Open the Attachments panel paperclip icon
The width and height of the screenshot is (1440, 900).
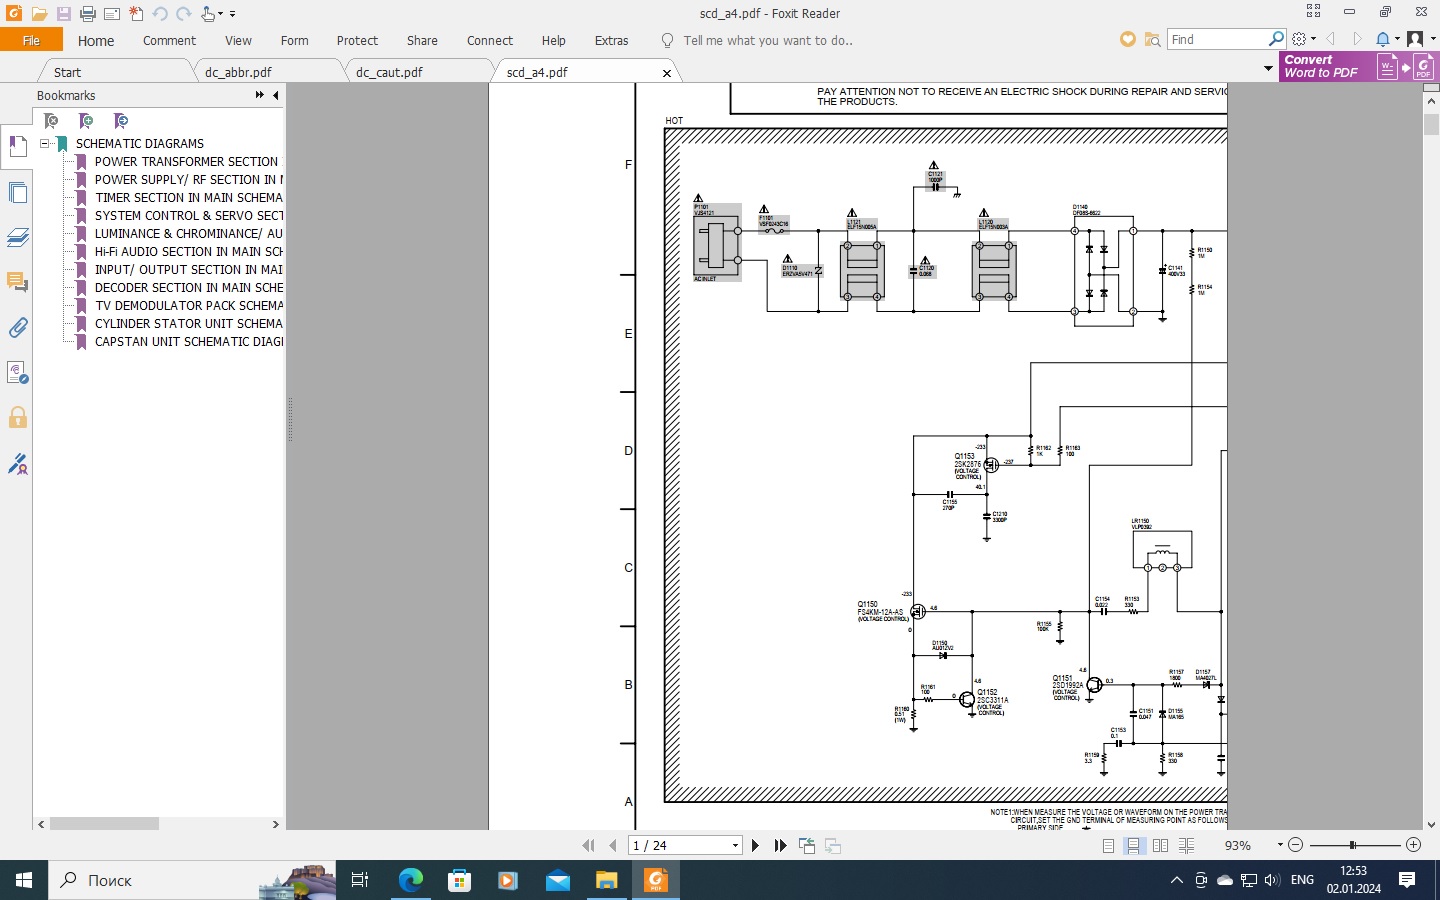17,328
